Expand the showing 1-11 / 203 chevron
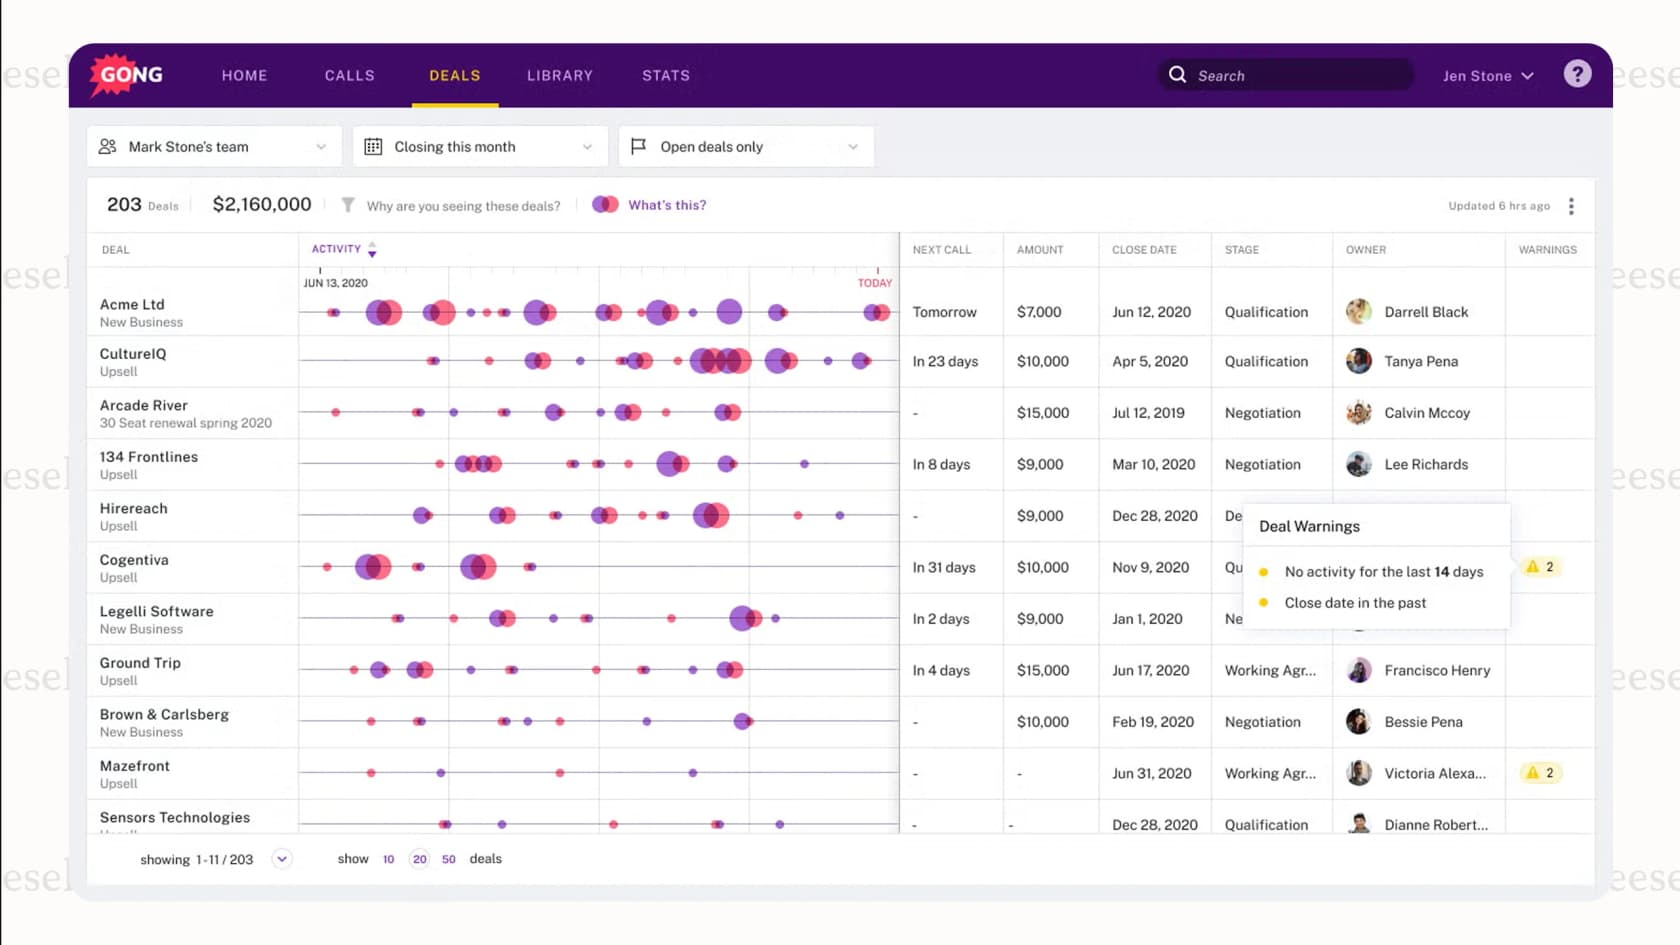 click(x=282, y=859)
